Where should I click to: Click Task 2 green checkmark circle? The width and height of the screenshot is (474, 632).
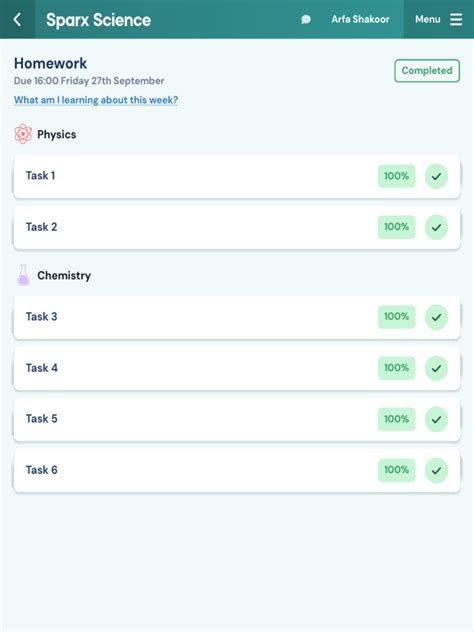[436, 227]
